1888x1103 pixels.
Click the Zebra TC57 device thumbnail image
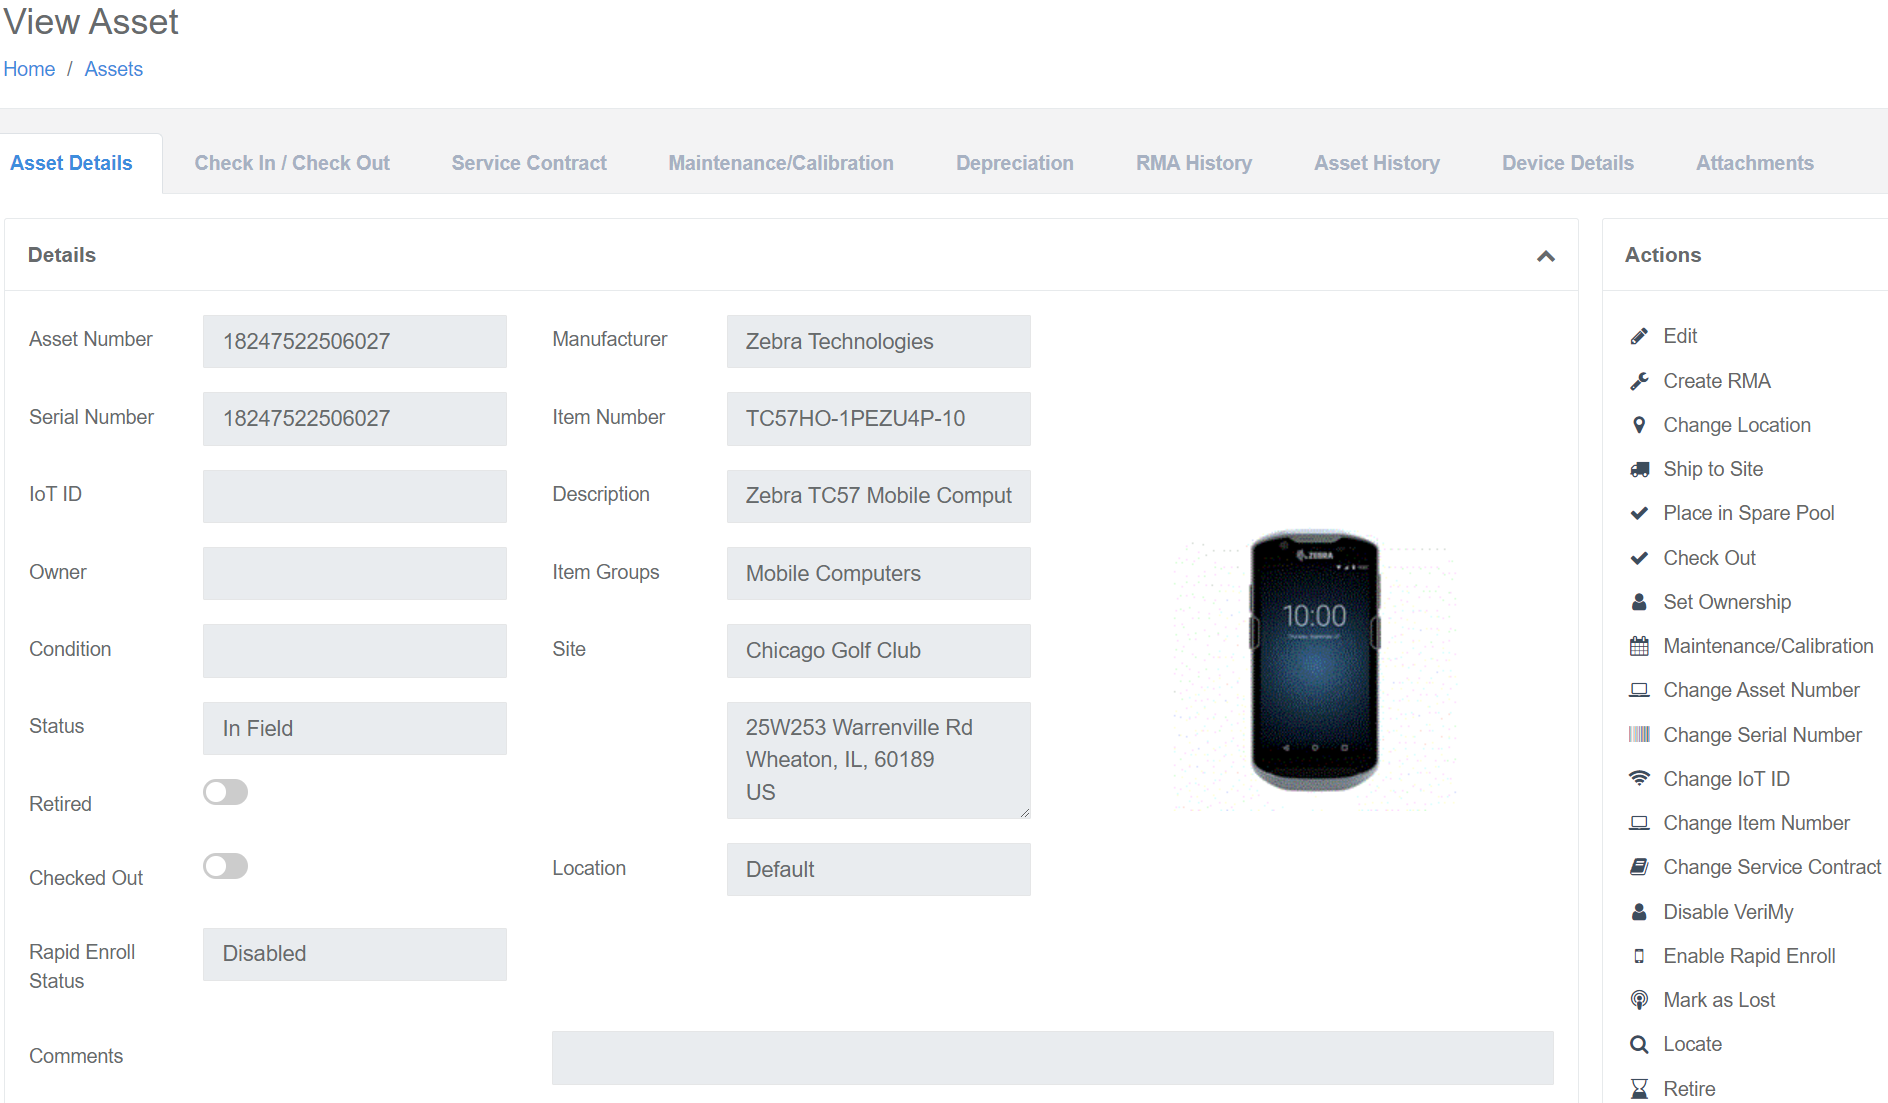coord(1315,661)
